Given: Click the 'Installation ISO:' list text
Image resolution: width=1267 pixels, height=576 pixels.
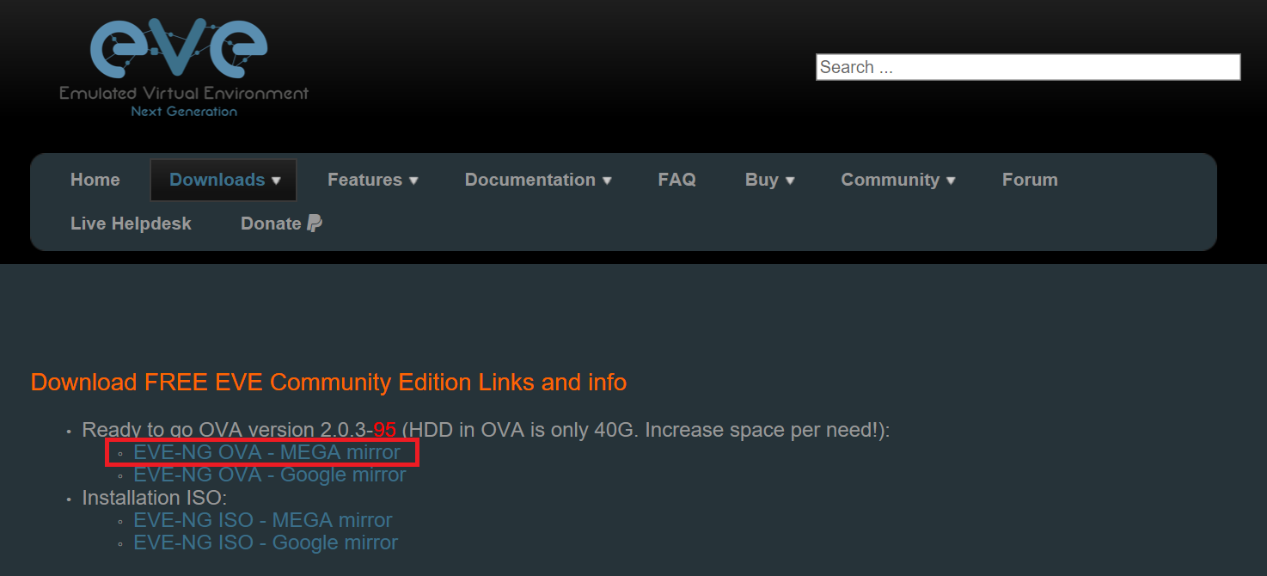Looking at the screenshot, I should [154, 498].
